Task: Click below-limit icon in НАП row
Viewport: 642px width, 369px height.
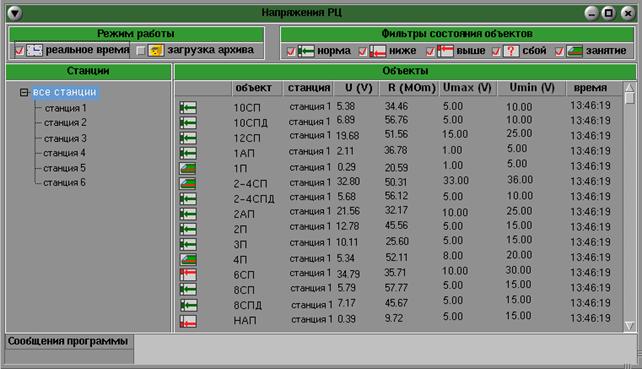Action: [188, 321]
